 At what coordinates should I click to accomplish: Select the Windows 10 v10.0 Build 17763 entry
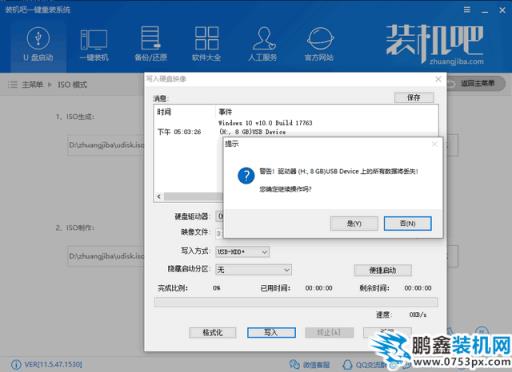click(265, 123)
